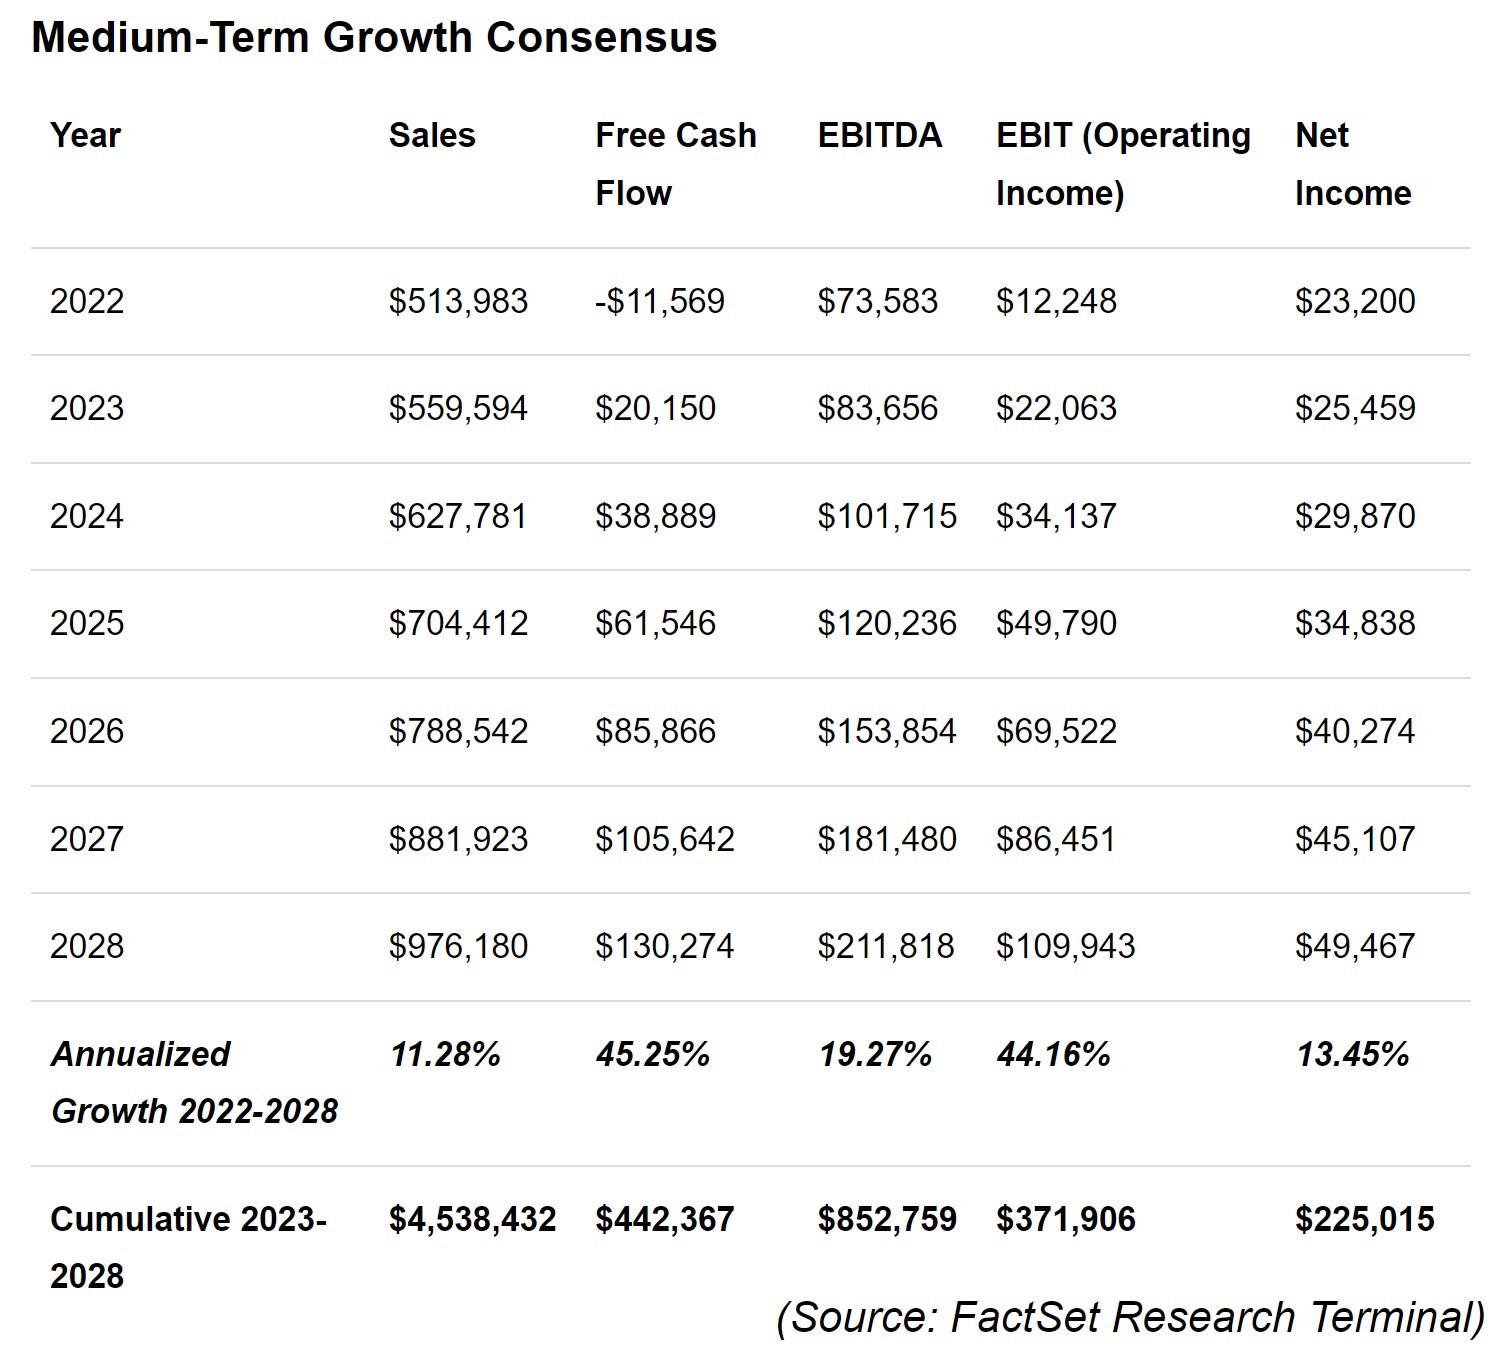Screen dimensions: 1506x1358
Task: Select the 2028 sales value $976,180
Action: click(458, 946)
